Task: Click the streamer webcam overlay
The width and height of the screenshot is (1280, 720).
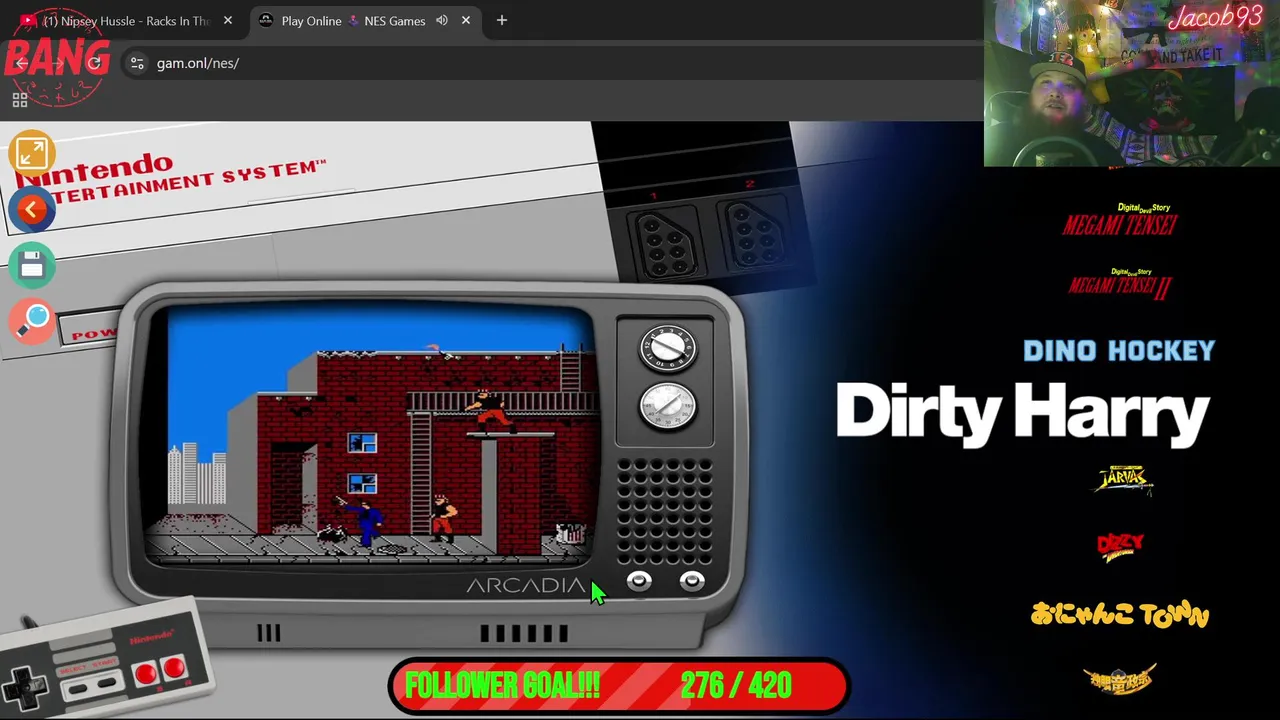Action: [x=1132, y=83]
